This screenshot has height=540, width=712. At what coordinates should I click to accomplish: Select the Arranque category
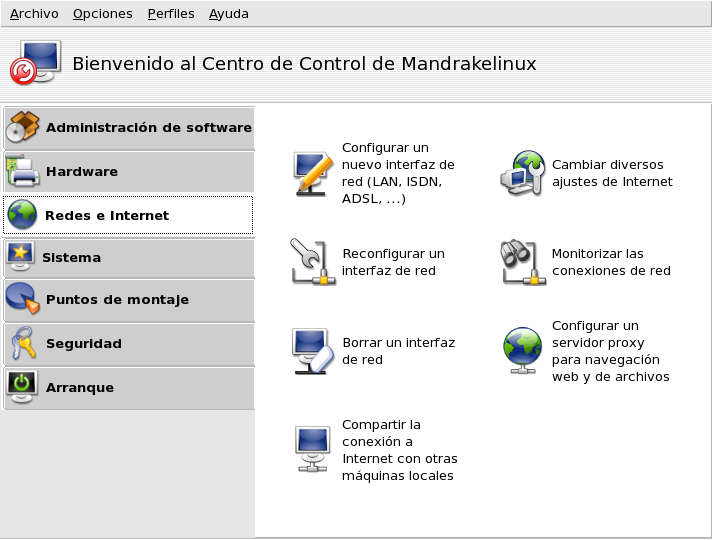[x=129, y=388]
